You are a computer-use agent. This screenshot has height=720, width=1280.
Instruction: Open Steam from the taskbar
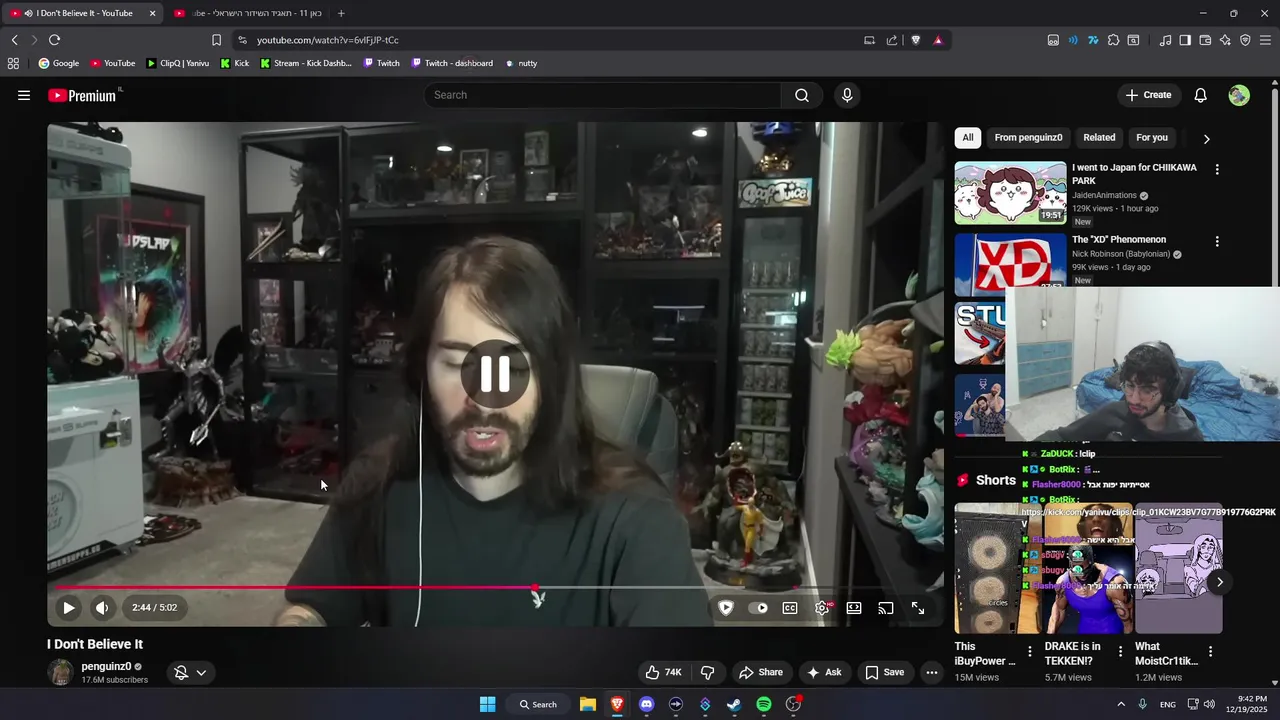click(x=734, y=704)
